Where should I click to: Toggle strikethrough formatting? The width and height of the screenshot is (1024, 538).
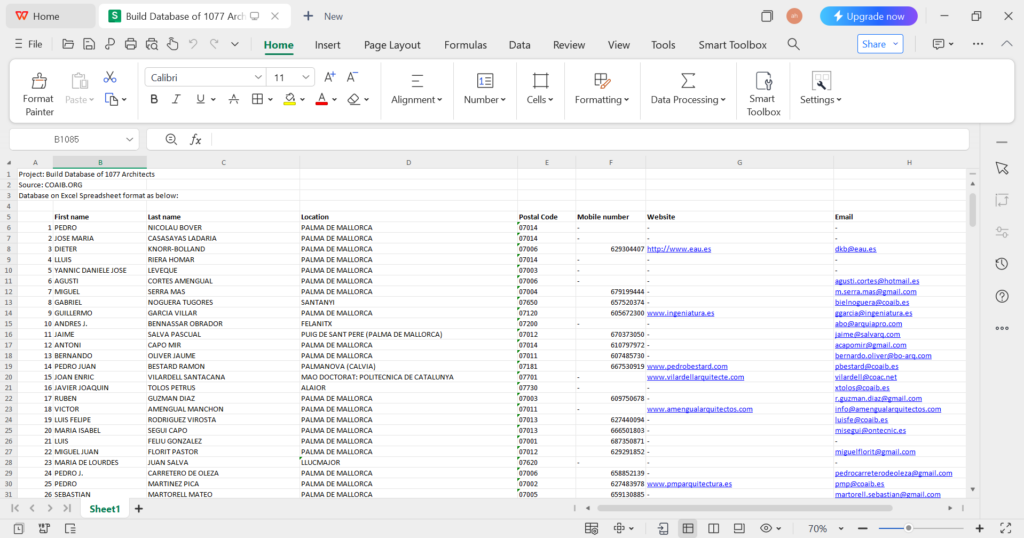[233, 99]
